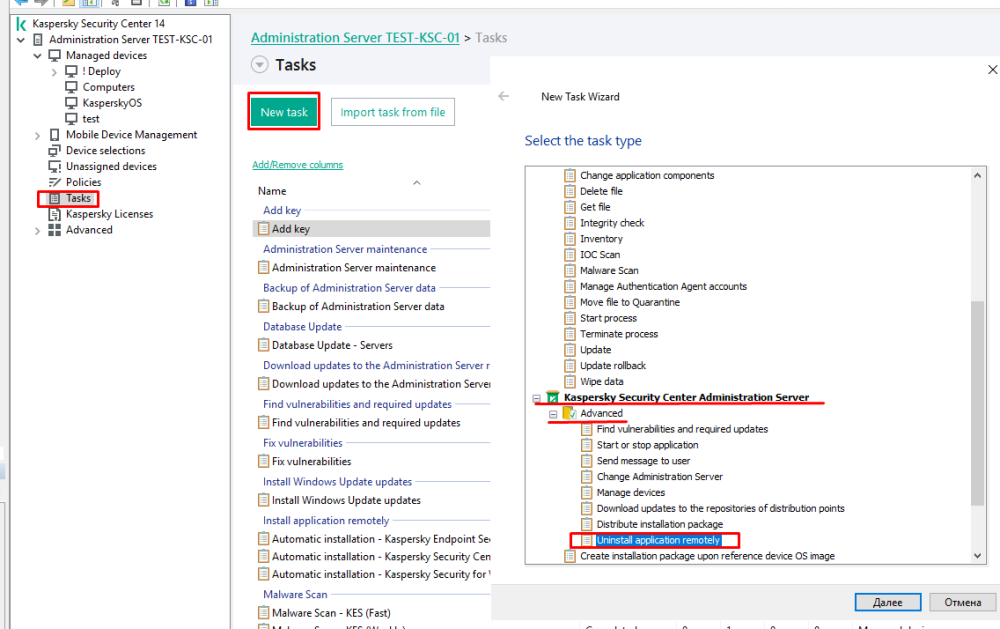Select Automatic installation - Kaspersky Endpoint Security row
This screenshot has height=629, width=1000.
(x=381, y=539)
